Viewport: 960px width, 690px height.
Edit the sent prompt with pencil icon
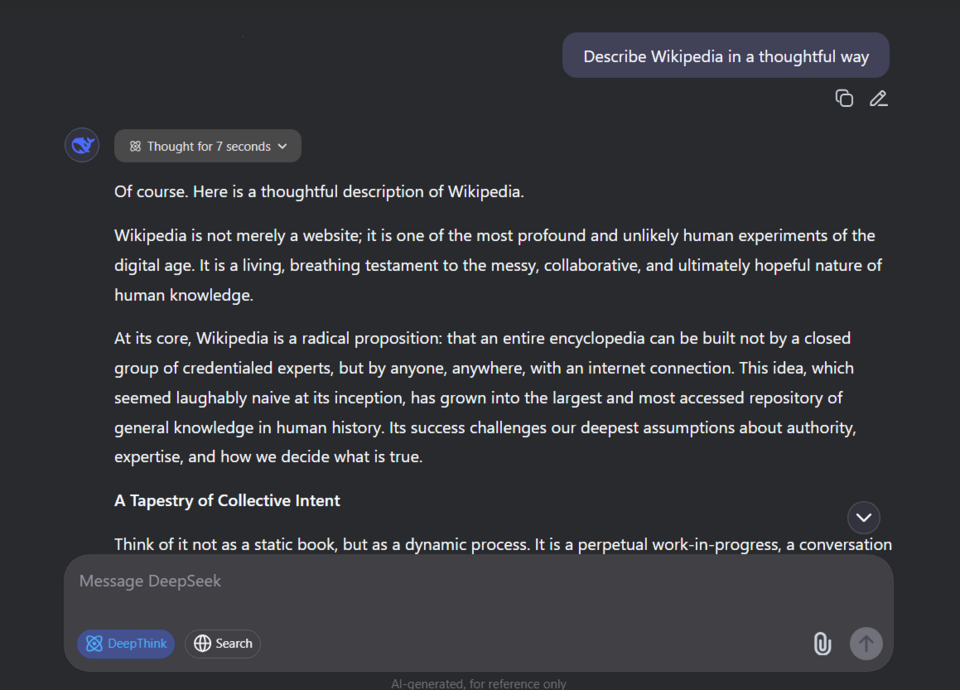[x=878, y=98]
